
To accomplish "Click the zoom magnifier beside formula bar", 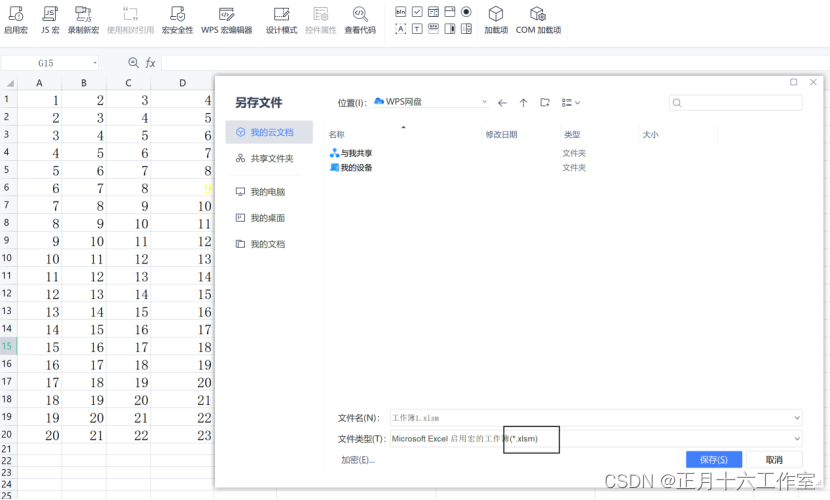I will coord(133,62).
